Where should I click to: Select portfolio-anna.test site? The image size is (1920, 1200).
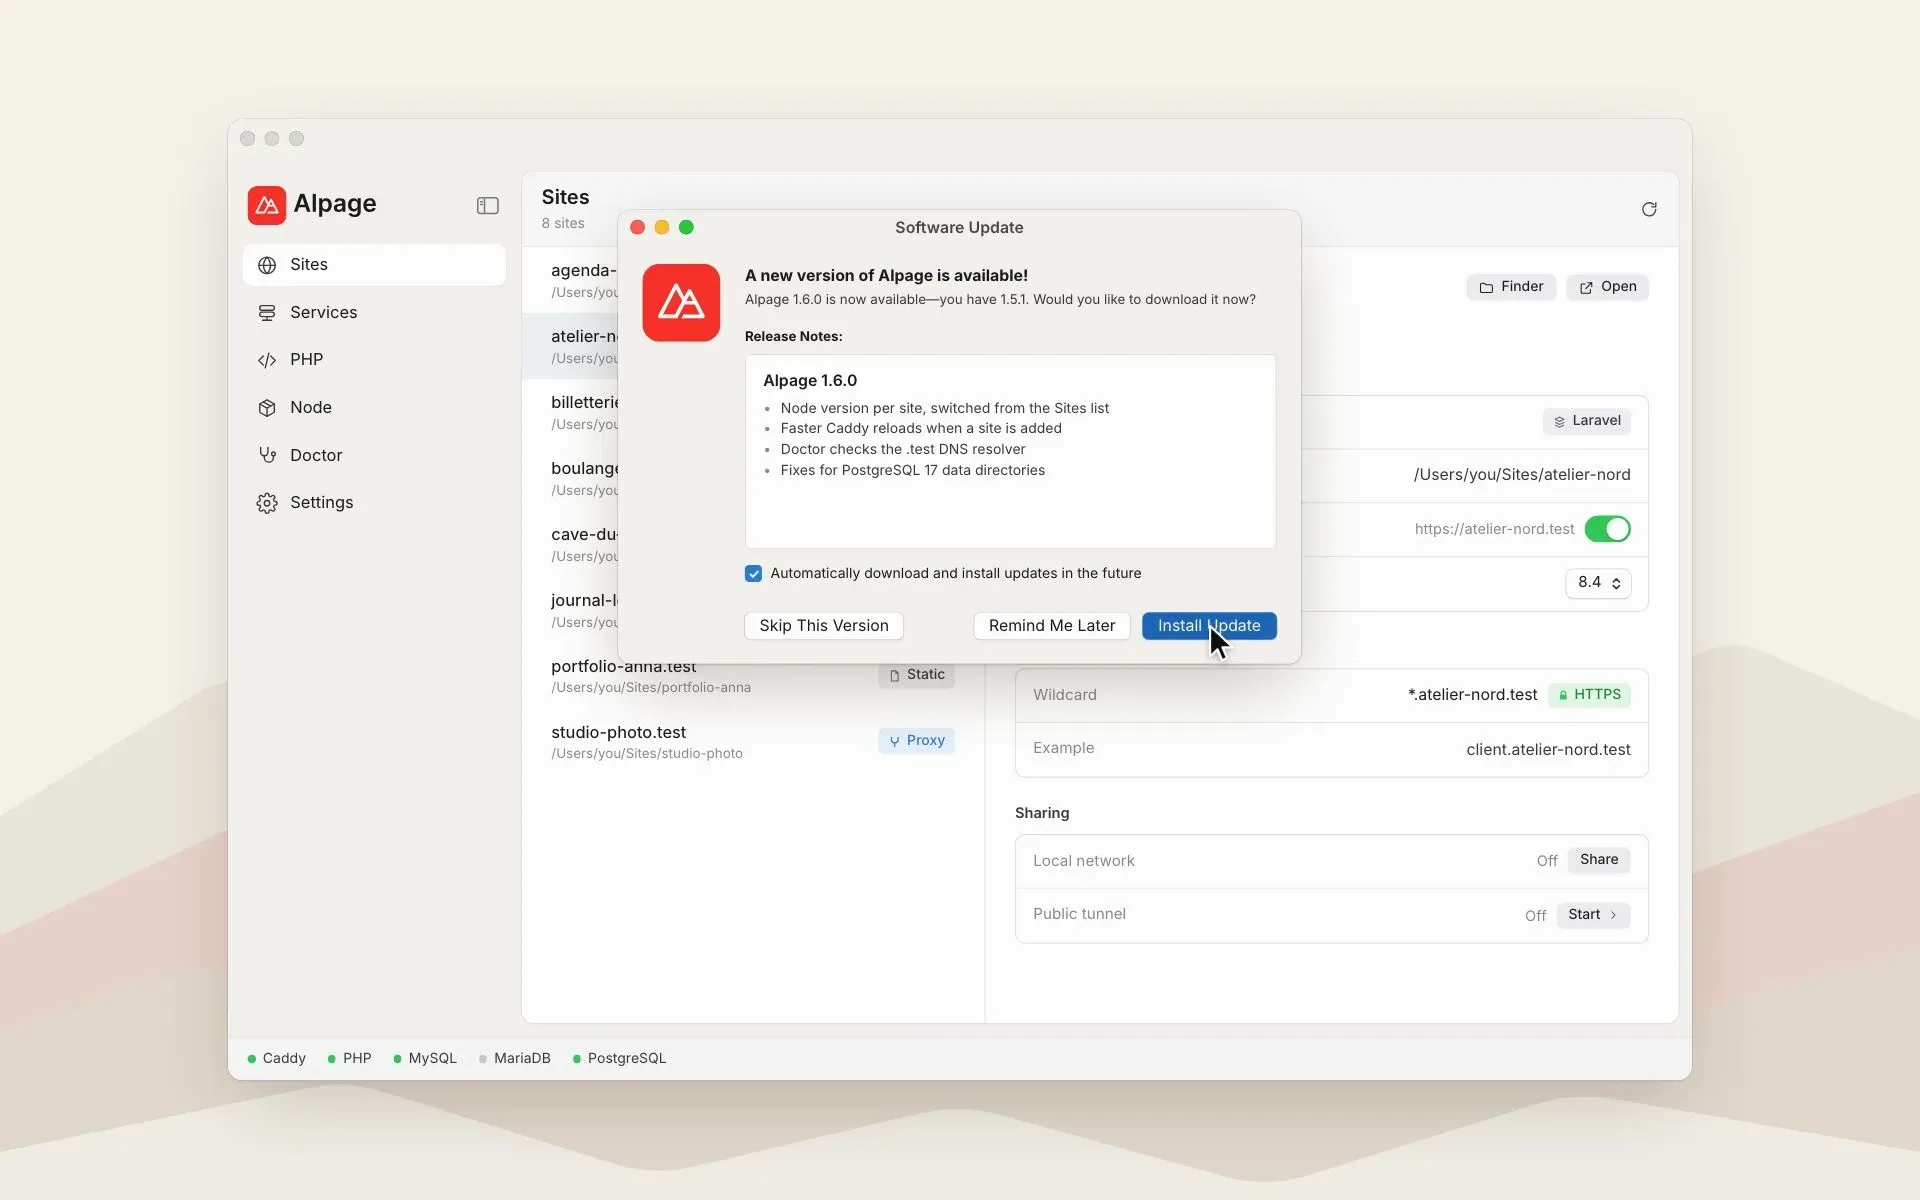tap(753, 676)
